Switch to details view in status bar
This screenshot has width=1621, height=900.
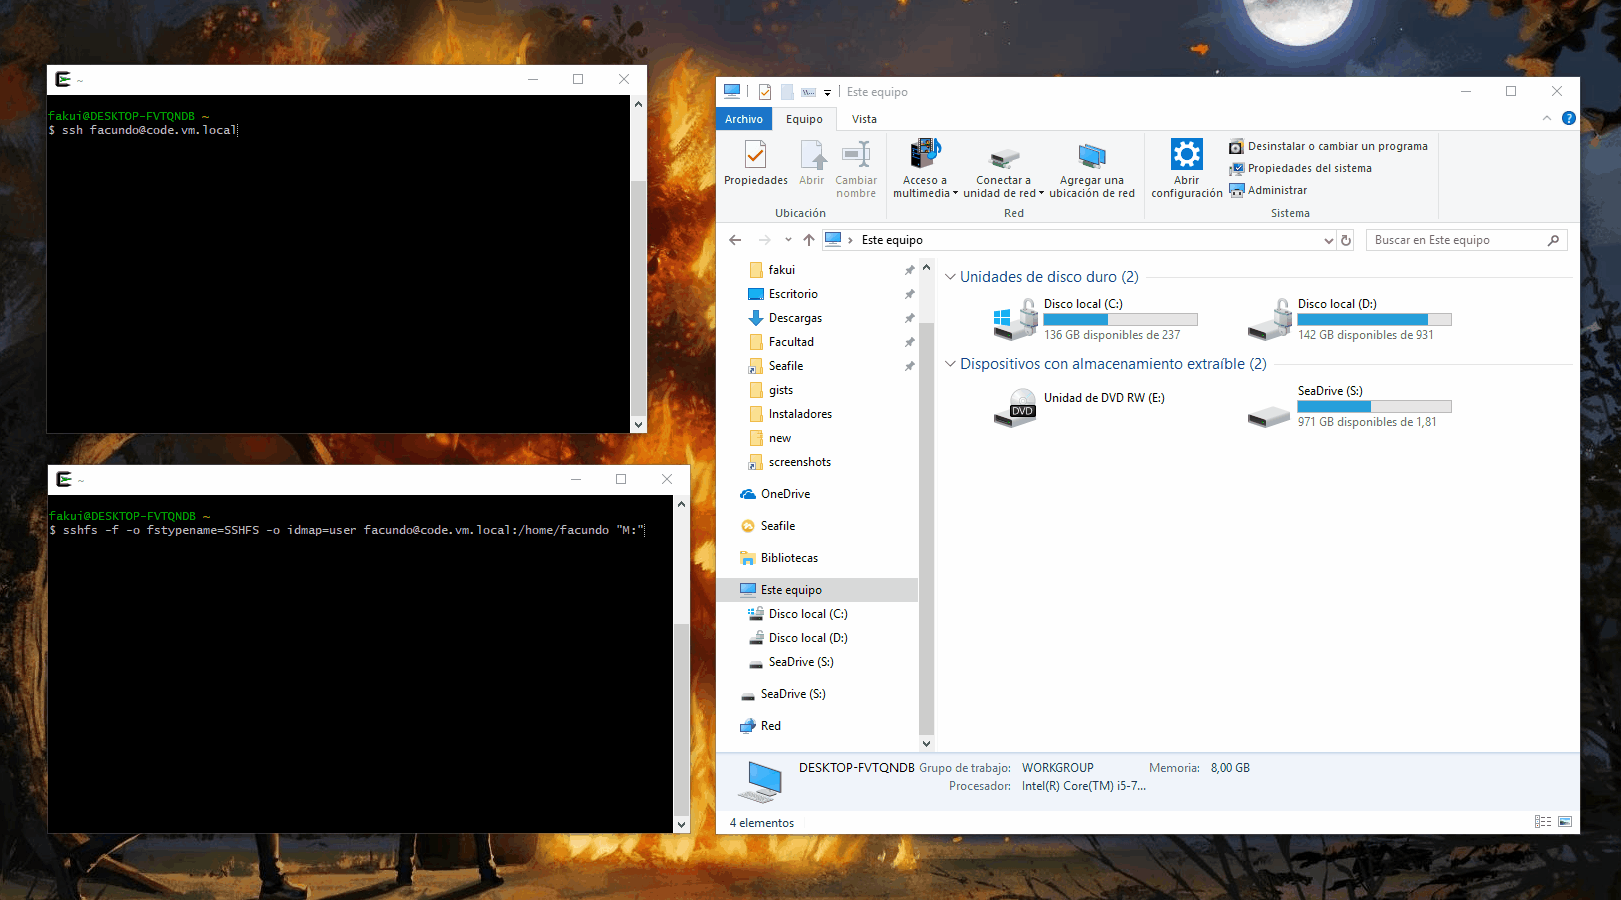1543,822
